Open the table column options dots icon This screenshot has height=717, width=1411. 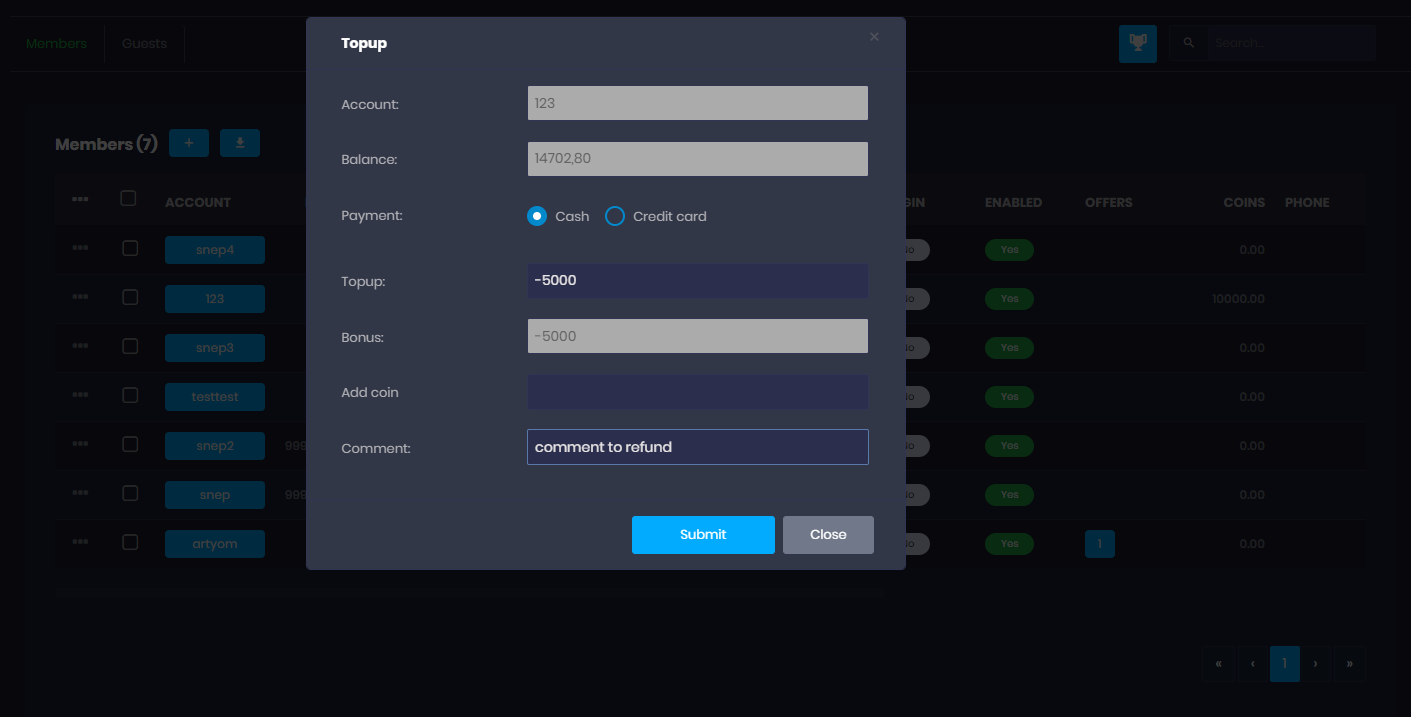coord(80,200)
